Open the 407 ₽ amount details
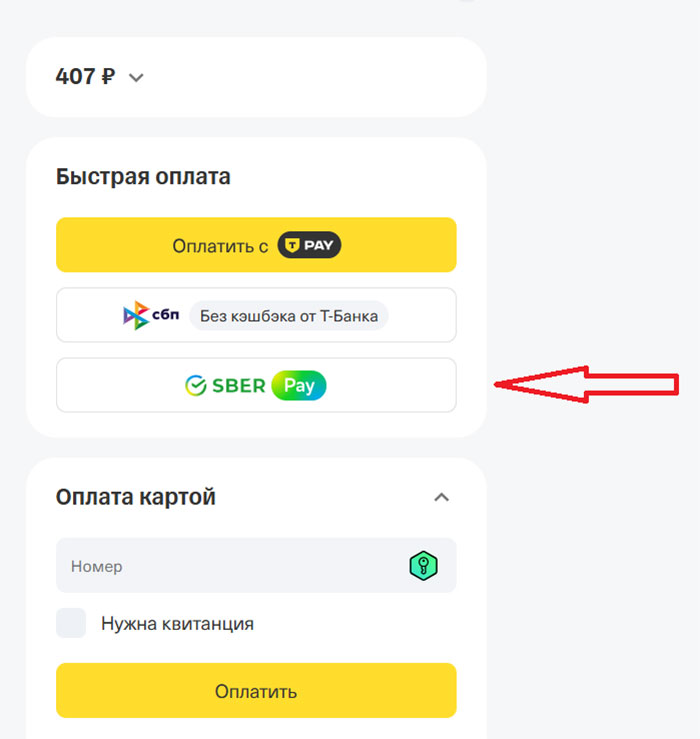The width and height of the screenshot is (700, 739). point(87,77)
